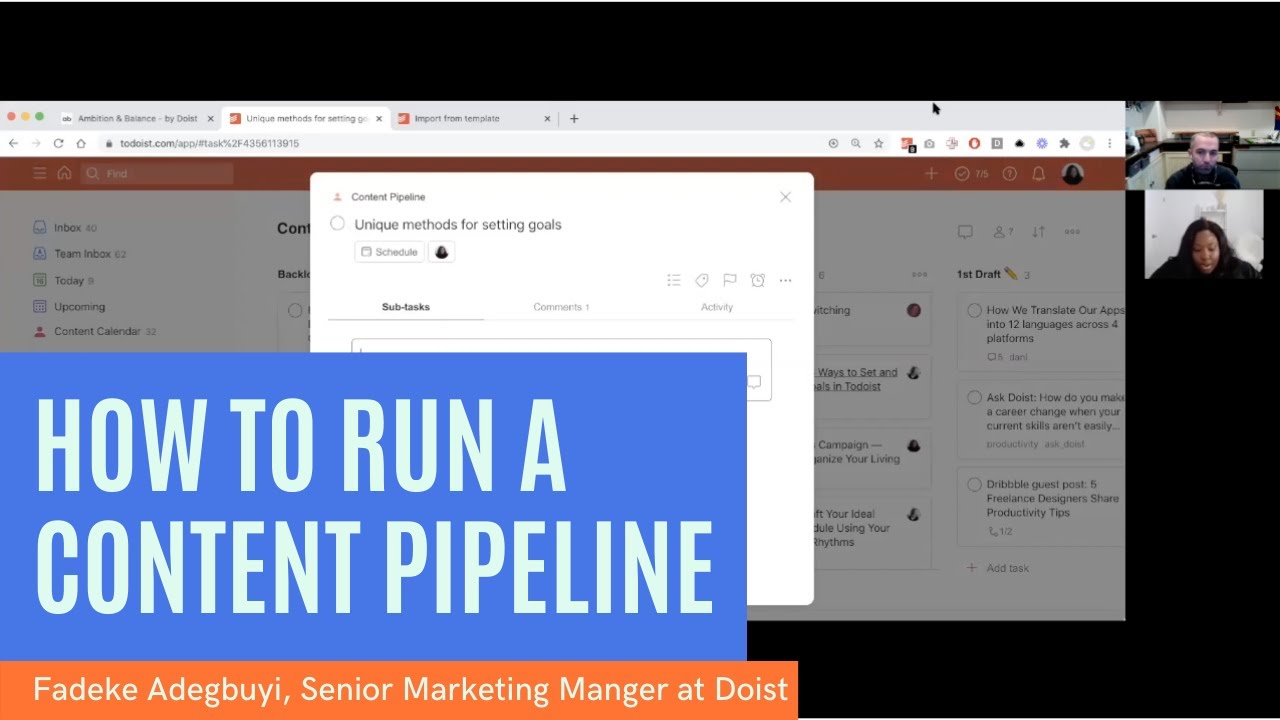Image resolution: width=1280 pixels, height=720 pixels.
Task: Click sub-task count 1/2 on Dribbble card
Action: pos(1000,531)
